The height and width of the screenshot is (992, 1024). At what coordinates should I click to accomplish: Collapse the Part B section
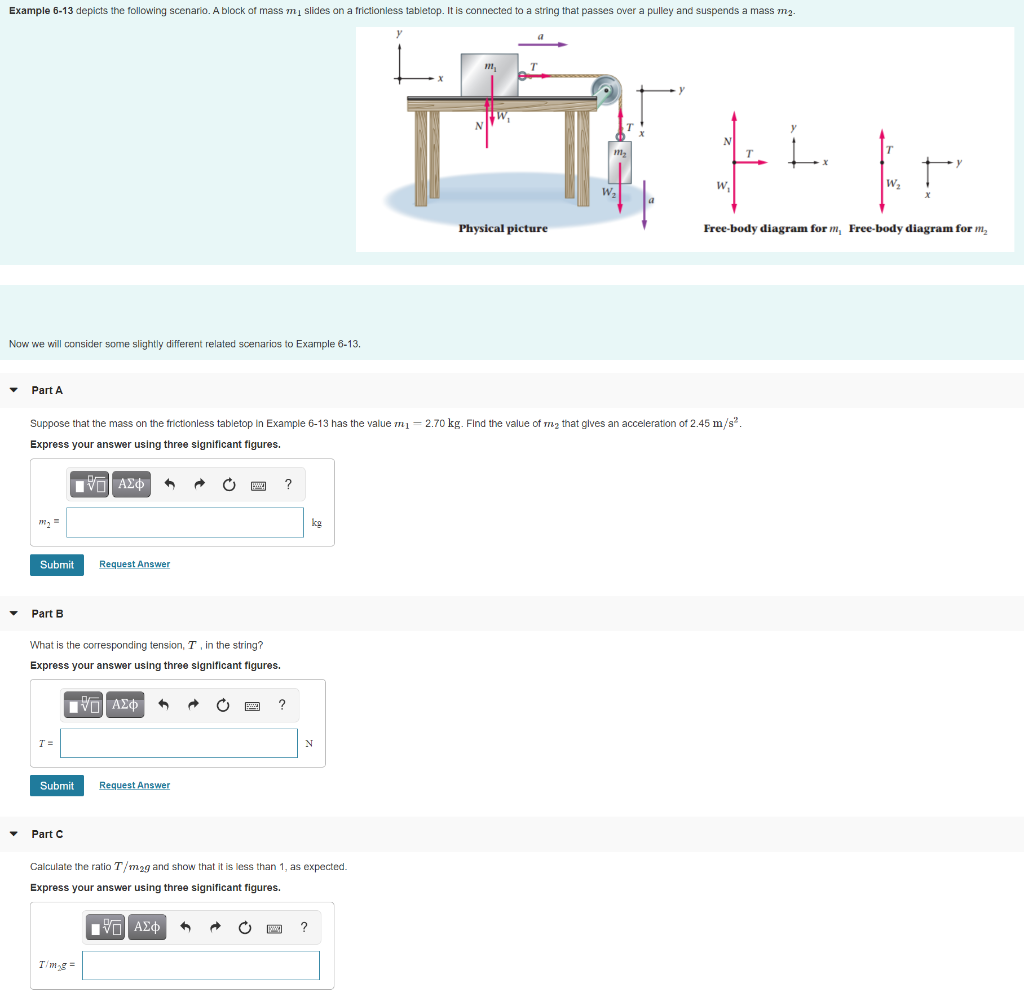pyautogui.click(x=12, y=613)
